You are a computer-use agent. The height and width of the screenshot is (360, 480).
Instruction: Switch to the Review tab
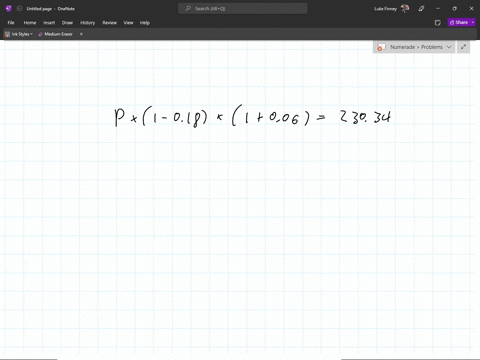coord(109,23)
